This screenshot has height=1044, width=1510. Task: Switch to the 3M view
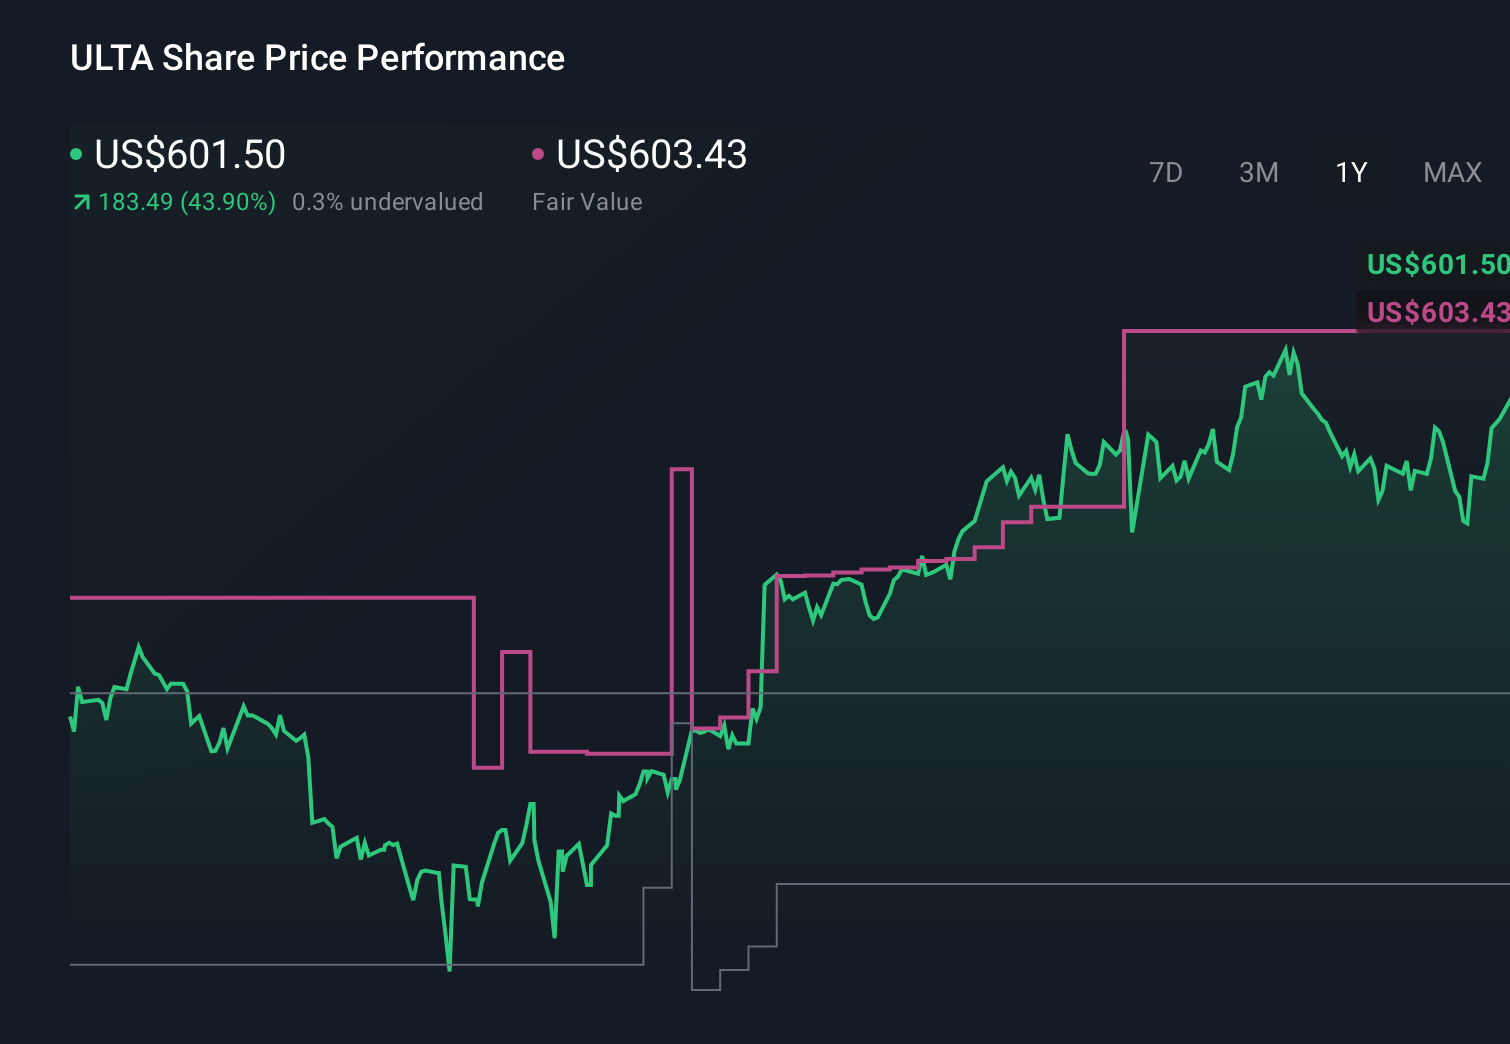[1258, 172]
